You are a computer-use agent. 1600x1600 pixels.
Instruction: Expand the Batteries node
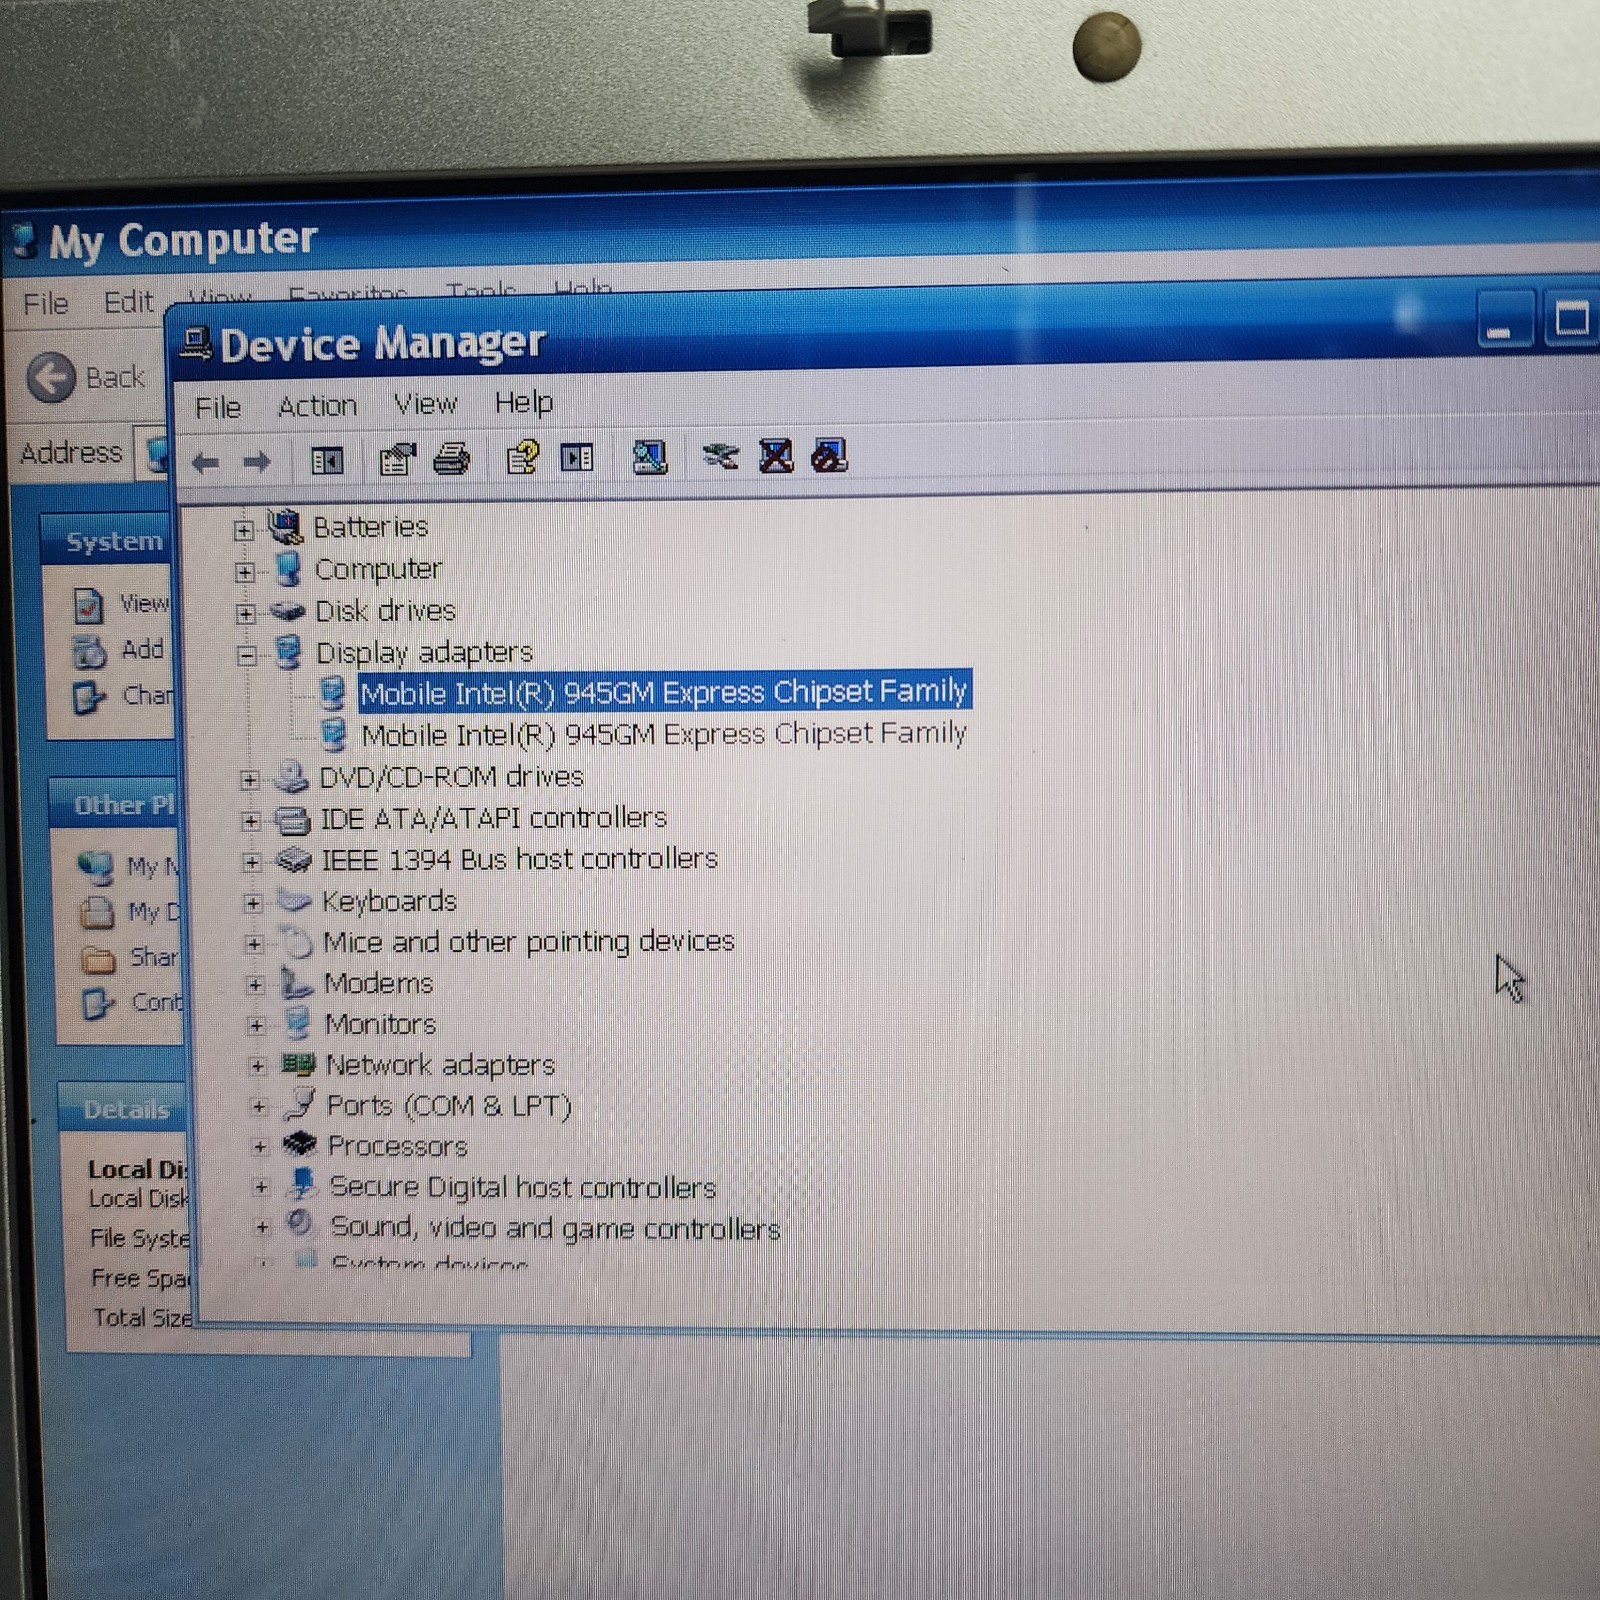pos(244,531)
